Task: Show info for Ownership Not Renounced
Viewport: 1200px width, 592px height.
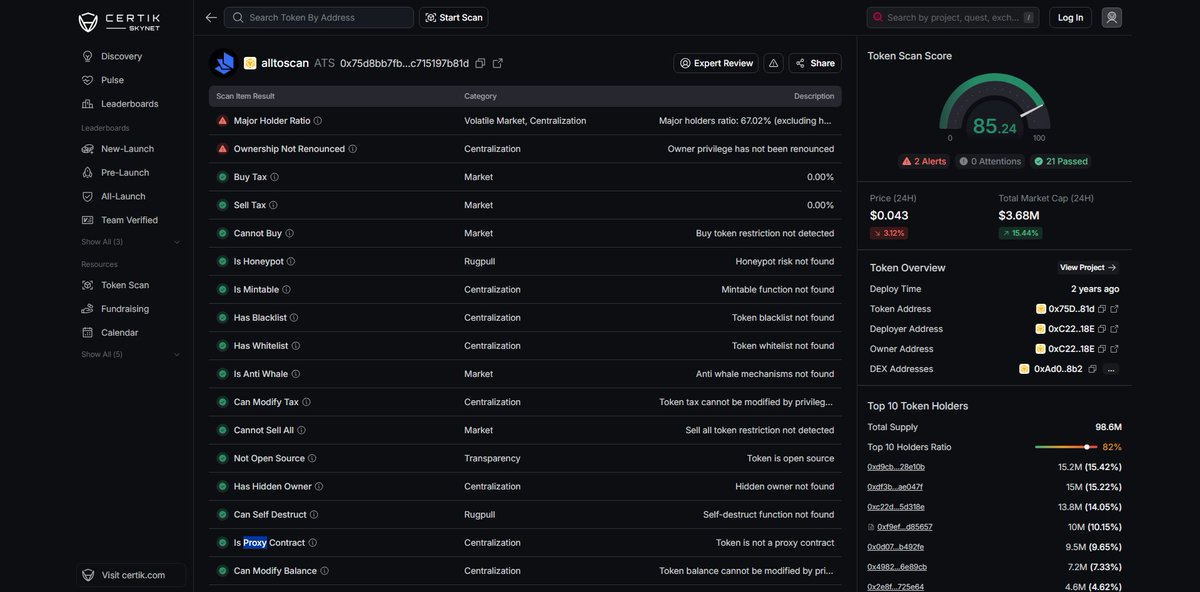Action: point(352,149)
